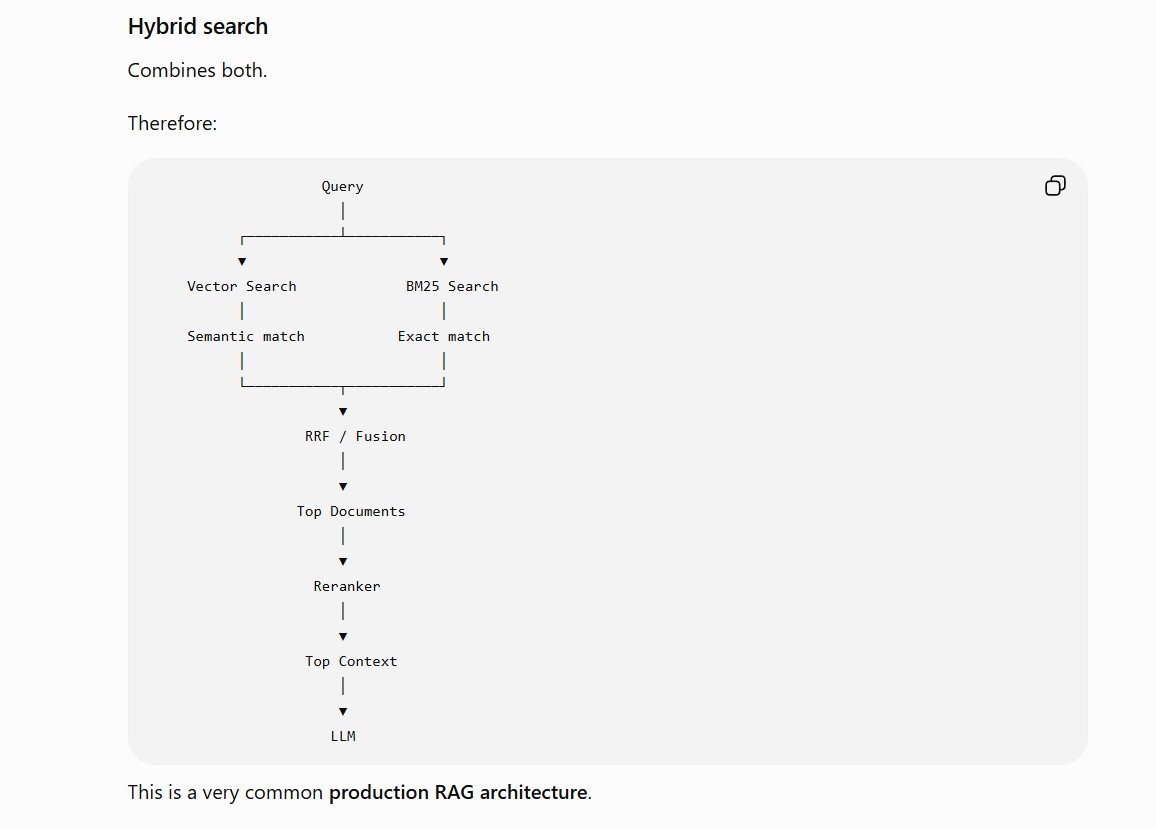Select the LLM node at bottom

[x=343, y=736]
